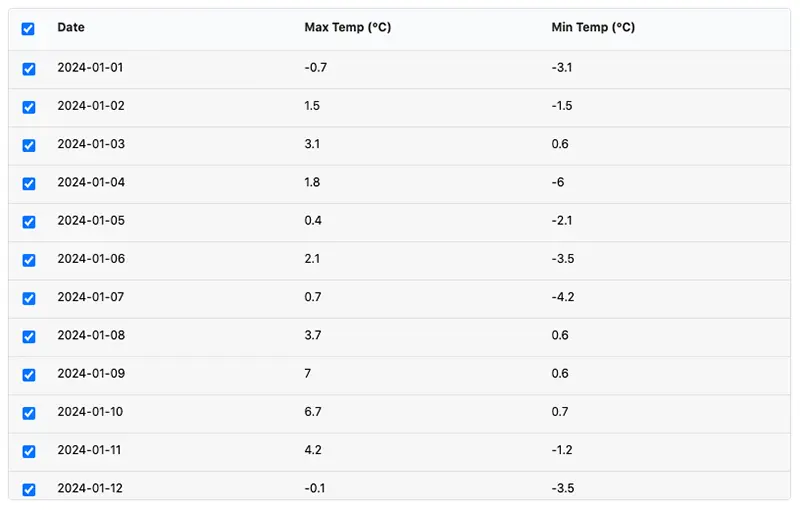Click the min temp value -6
The height and width of the screenshot is (510, 800).
pos(558,182)
